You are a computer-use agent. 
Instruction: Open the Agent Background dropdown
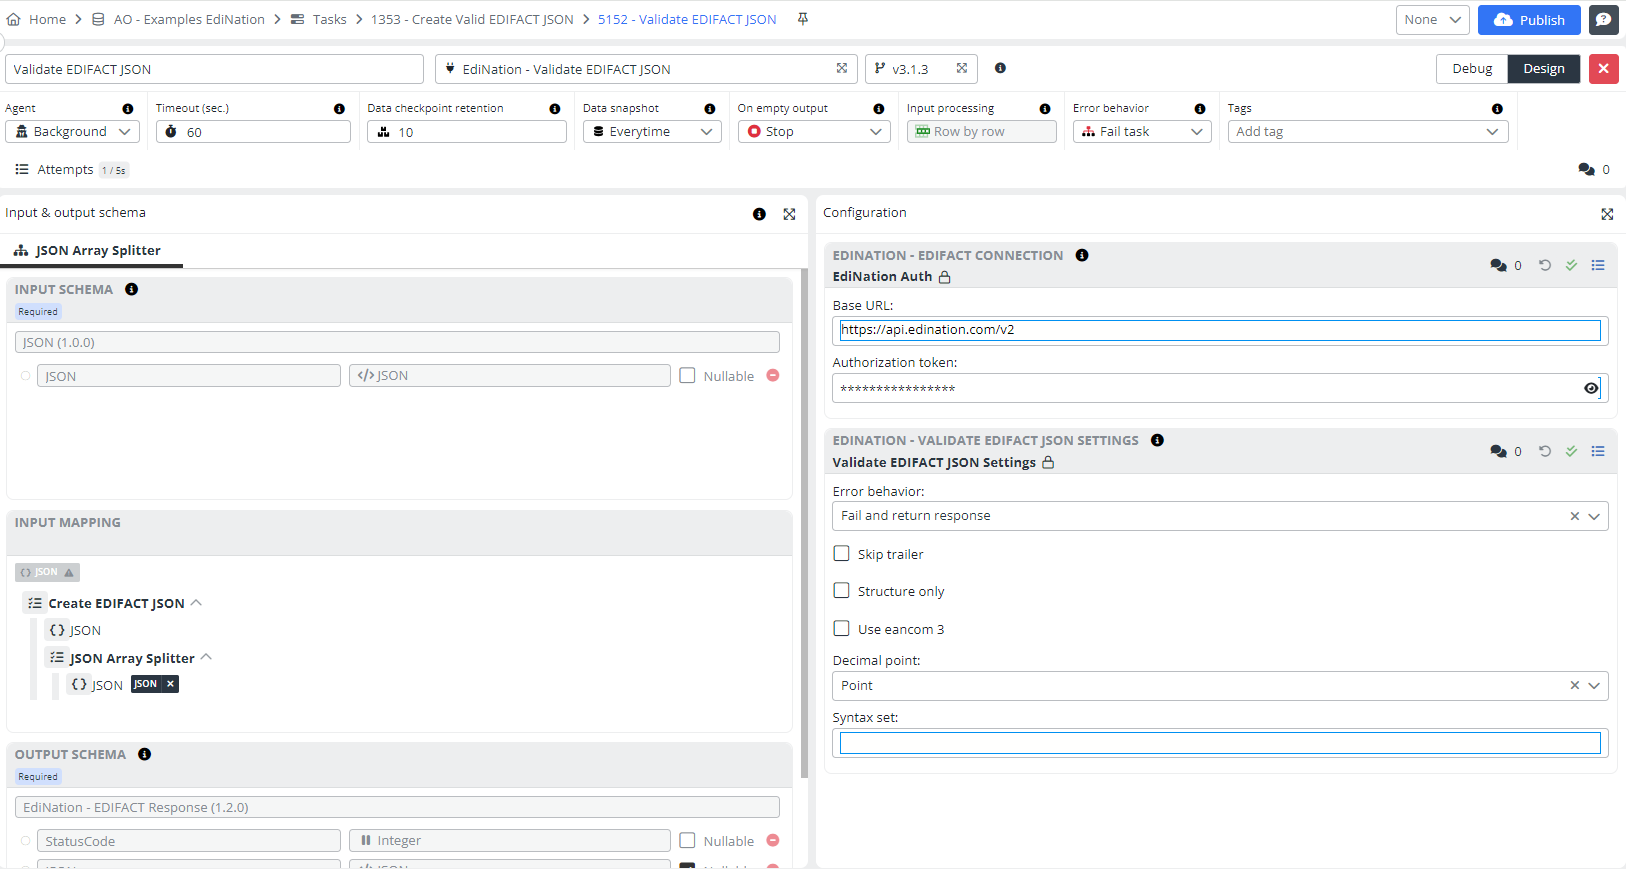click(72, 132)
